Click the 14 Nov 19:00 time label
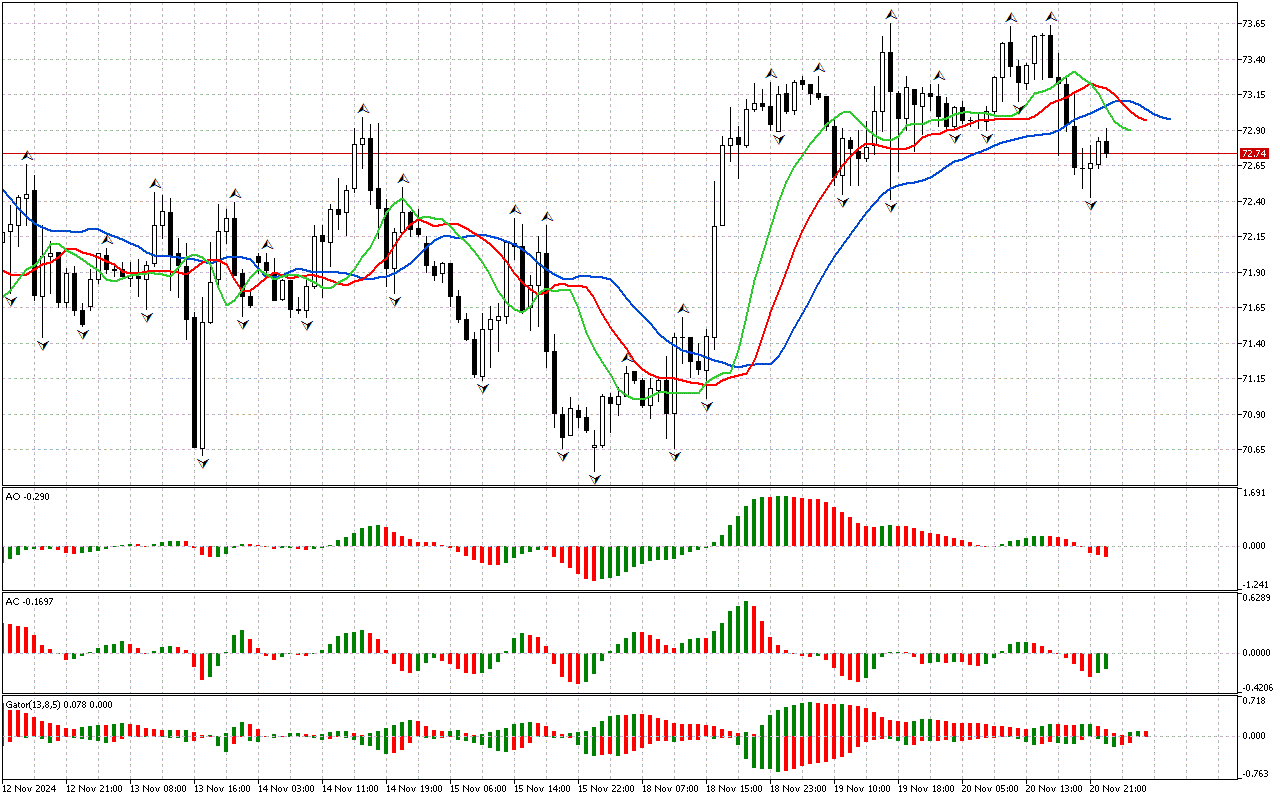Screen dimensions: 1280x800 click(x=414, y=789)
